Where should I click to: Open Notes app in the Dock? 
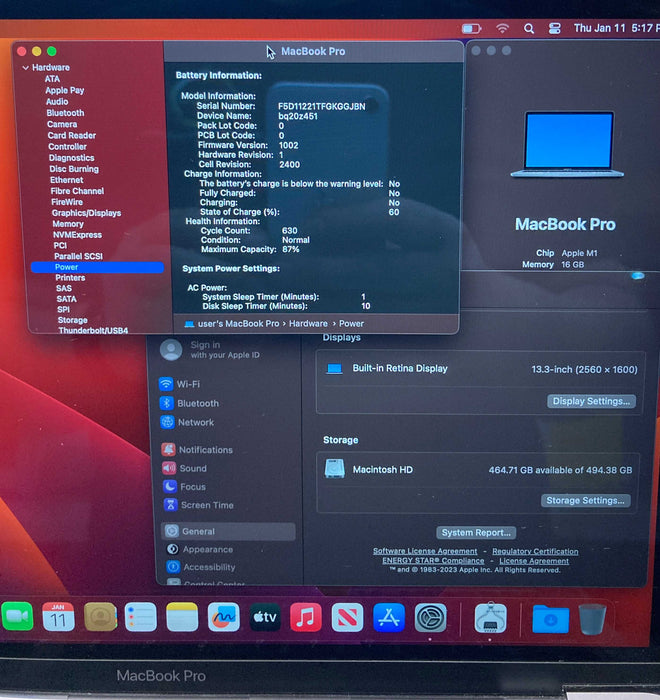coord(182,617)
